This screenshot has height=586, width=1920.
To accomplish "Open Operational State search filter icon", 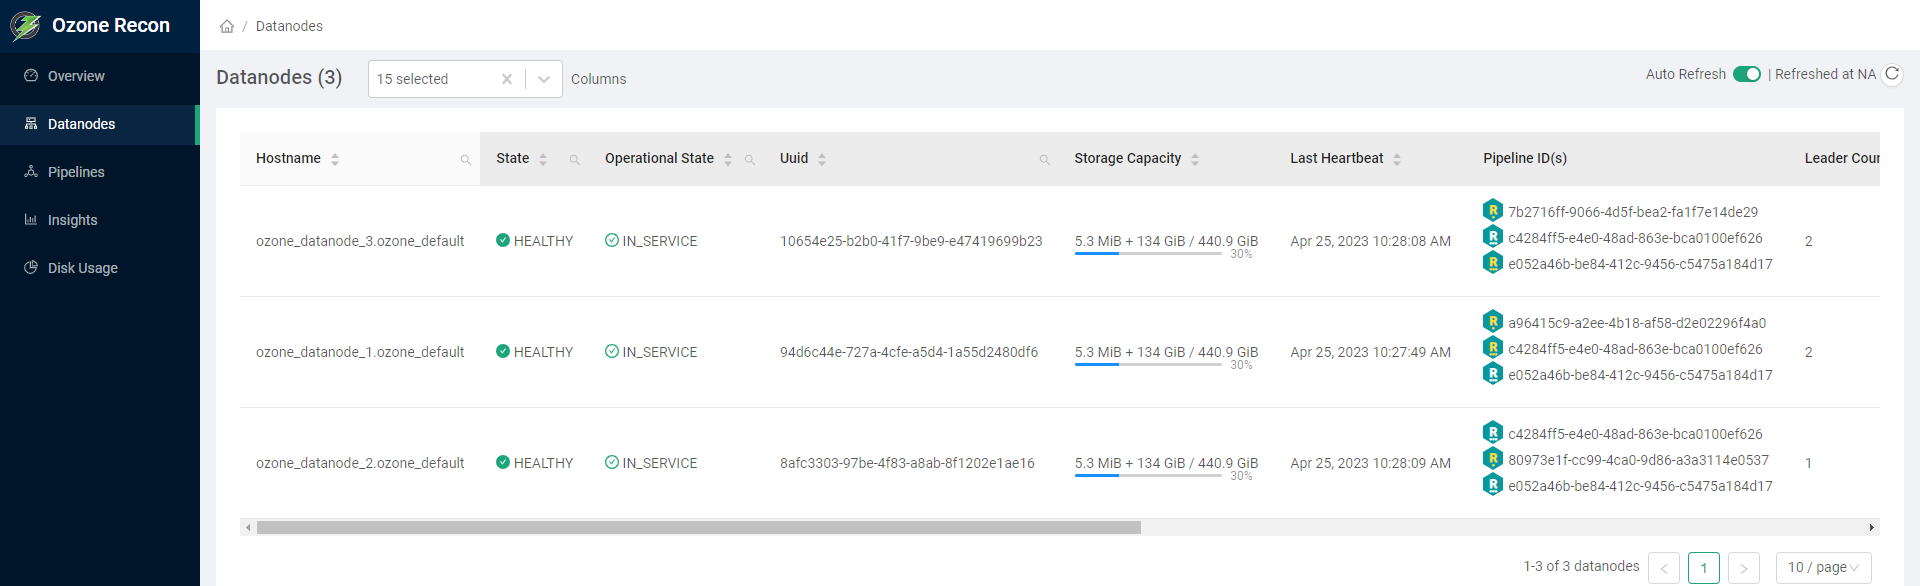I will pyautogui.click(x=750, y=160).
